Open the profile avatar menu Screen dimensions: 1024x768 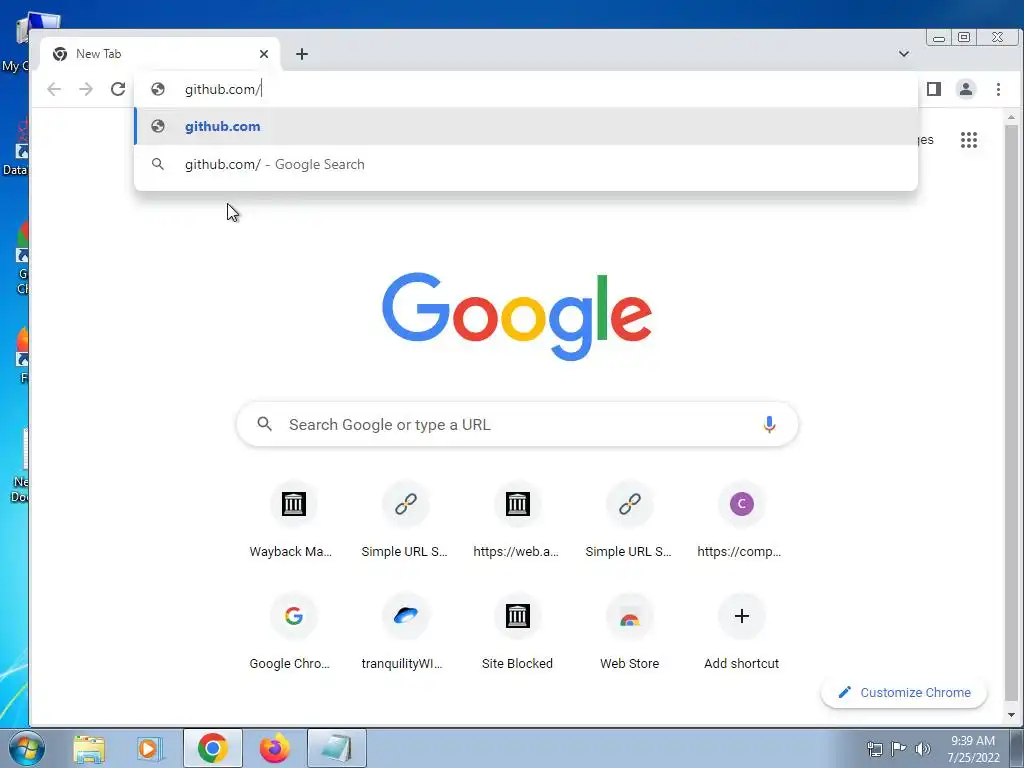[x=966, y=89]
